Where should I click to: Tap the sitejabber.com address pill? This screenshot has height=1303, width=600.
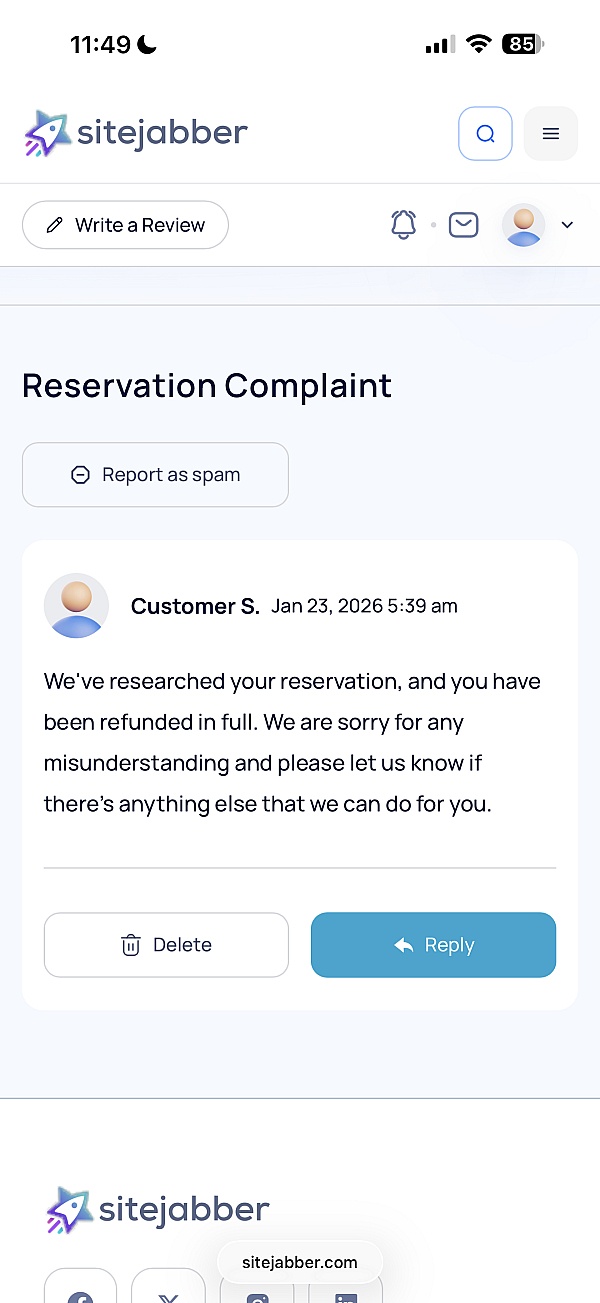pyautogui.click(x=299, y=1262)
